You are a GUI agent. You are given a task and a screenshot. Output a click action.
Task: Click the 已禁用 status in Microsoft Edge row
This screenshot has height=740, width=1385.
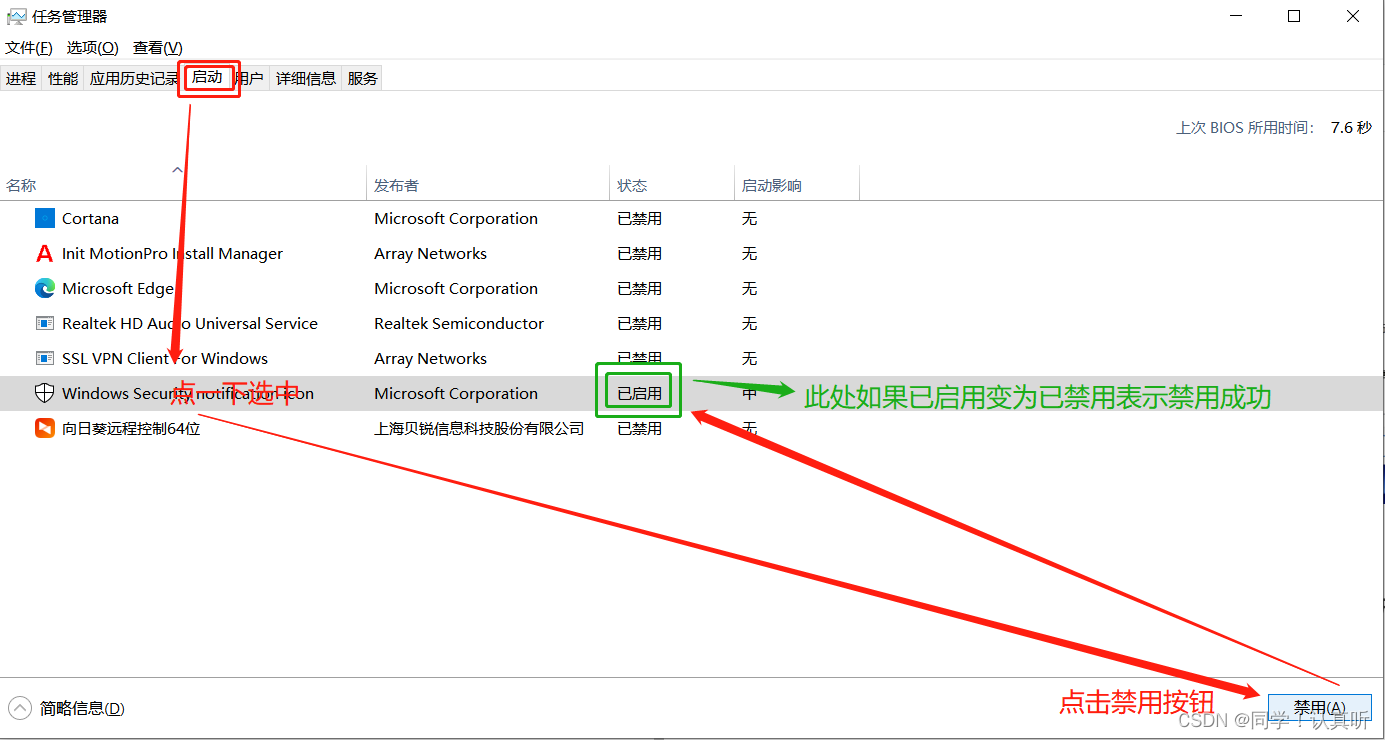[639, 288]
